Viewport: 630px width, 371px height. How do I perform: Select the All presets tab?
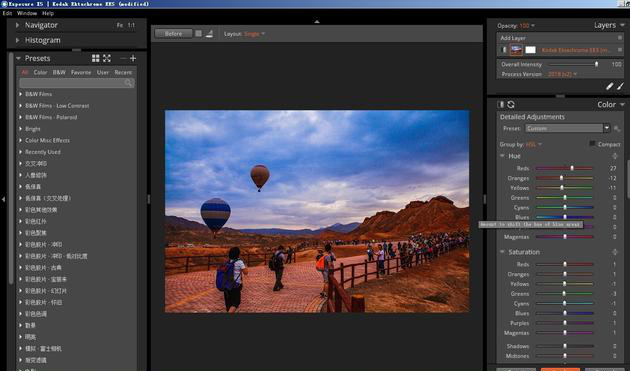pos(25,72)
